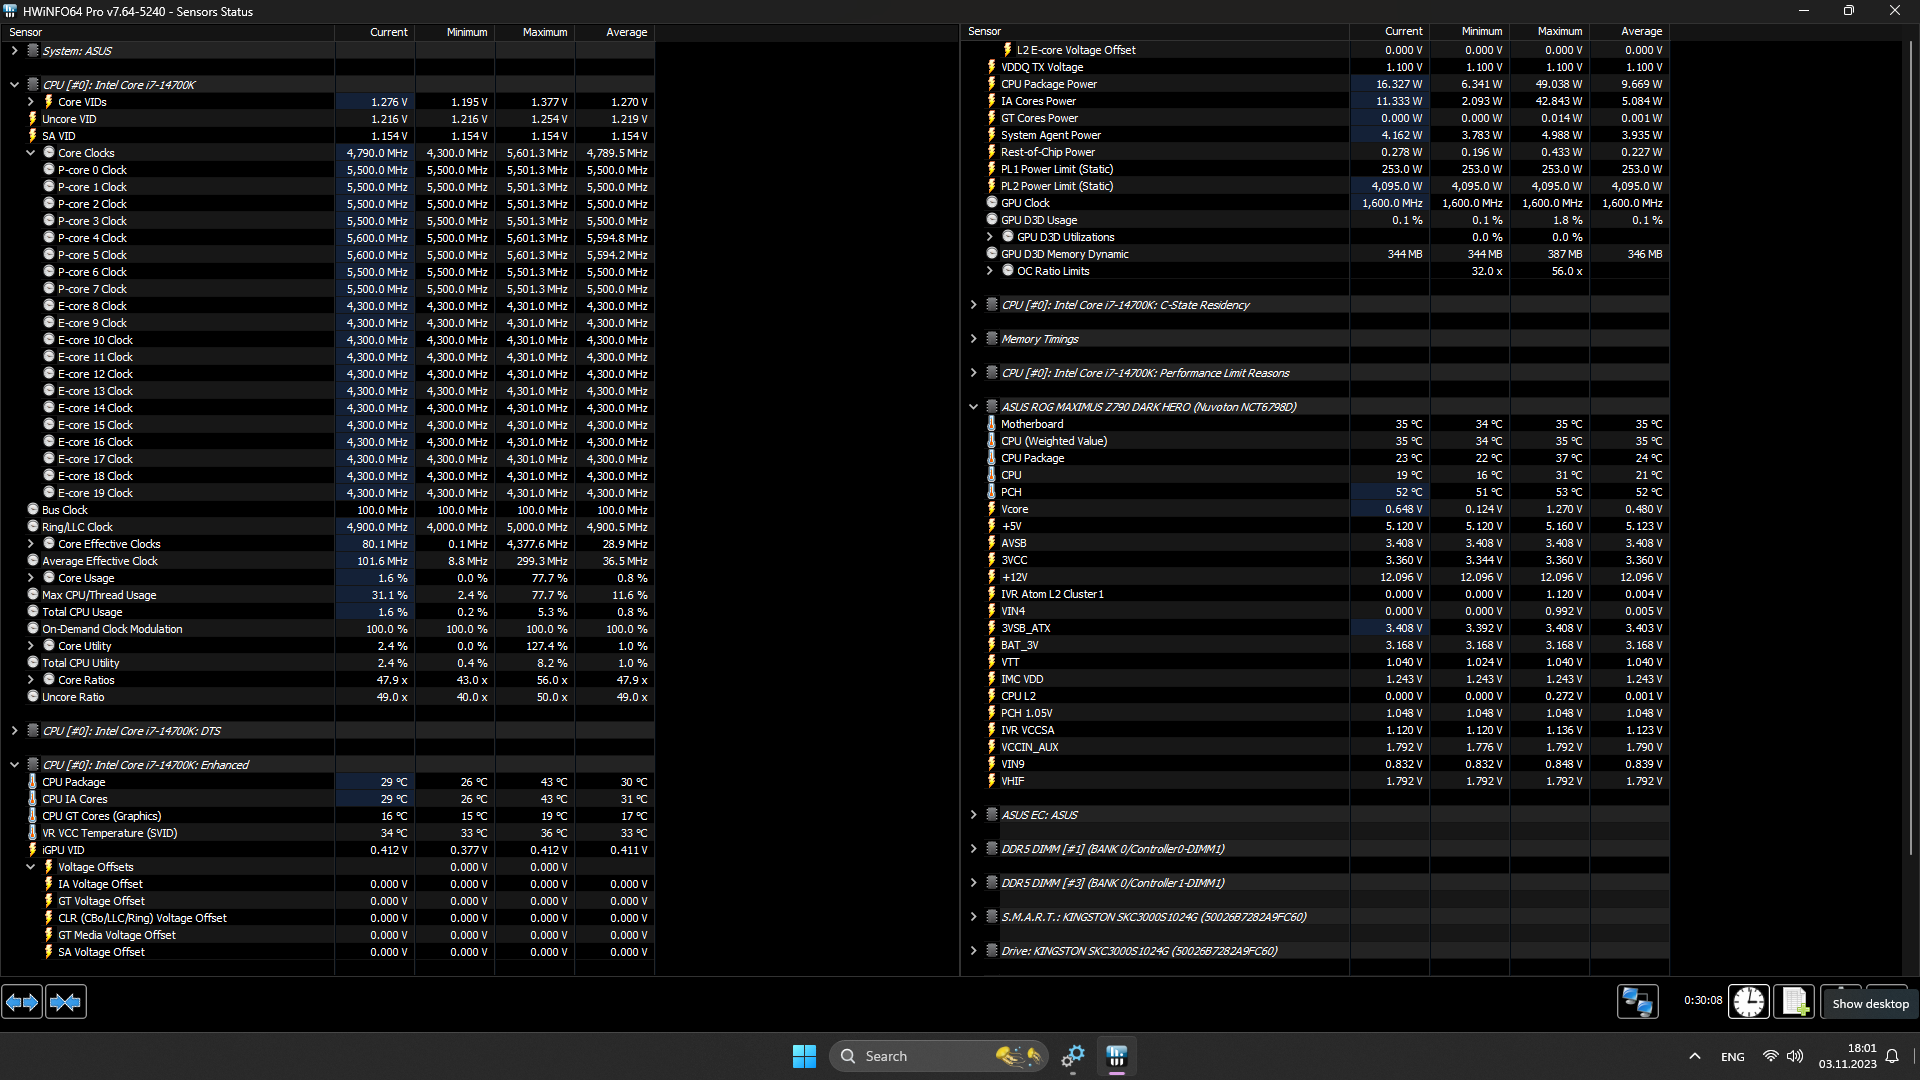Expand the Core VIDs entry
The image size is (1920, 1080).
(x=31, y=102)
